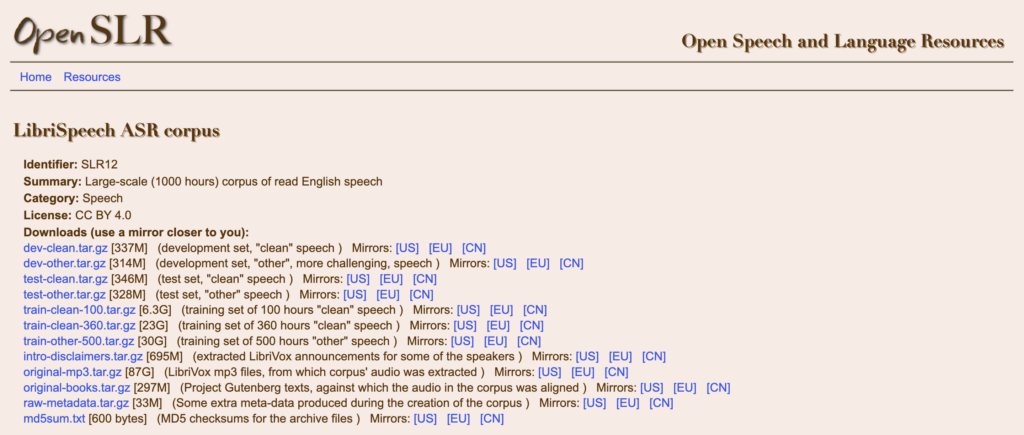Use CN mirror for original-mp3

[x=616, y=372]
